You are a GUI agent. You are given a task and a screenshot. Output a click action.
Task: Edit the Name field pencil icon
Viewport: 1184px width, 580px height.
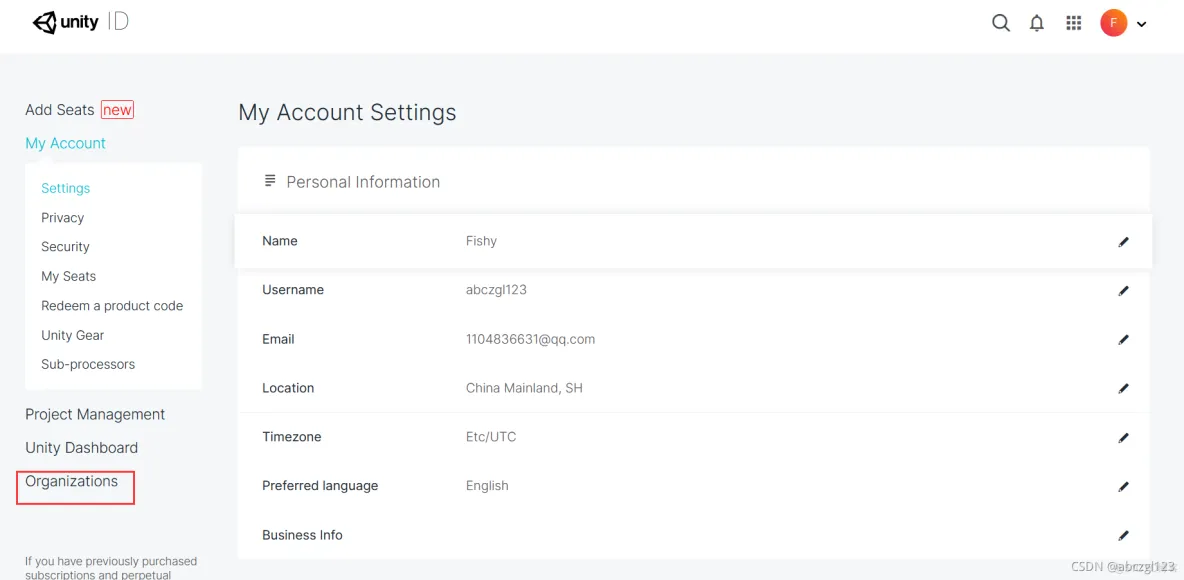(1124, 242)
